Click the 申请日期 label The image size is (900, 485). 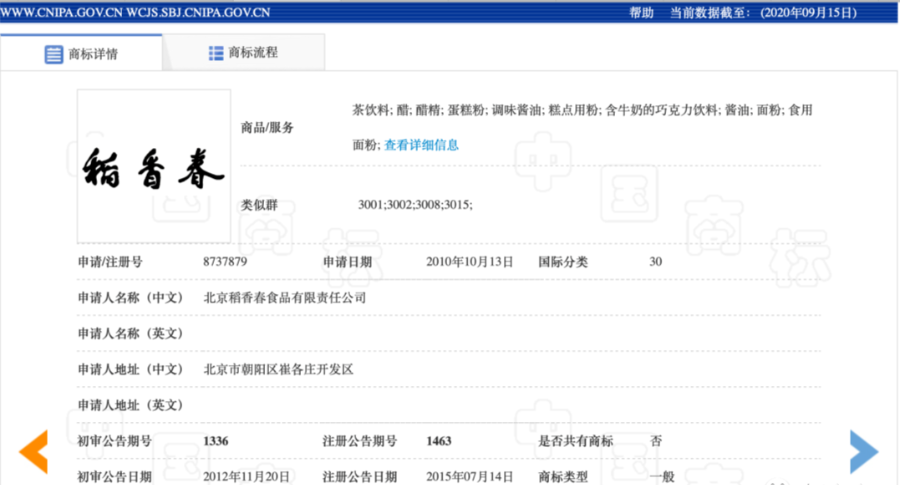pos(347,262)
